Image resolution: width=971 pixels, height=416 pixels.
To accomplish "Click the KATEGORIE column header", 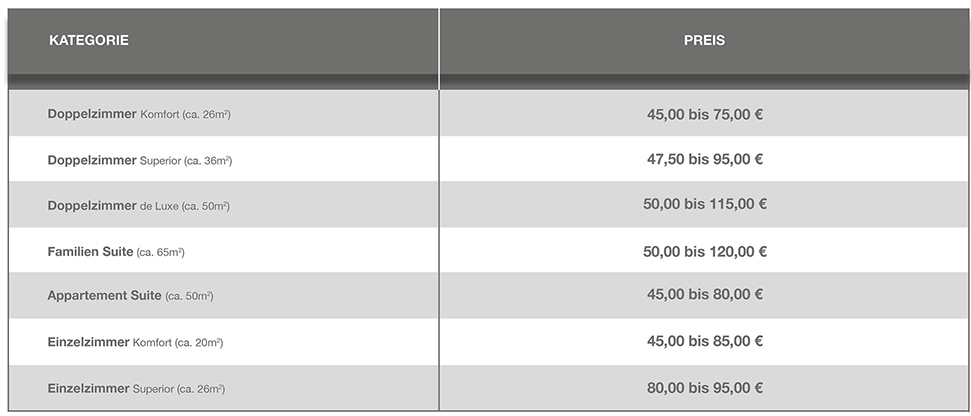I will (89, 41).
